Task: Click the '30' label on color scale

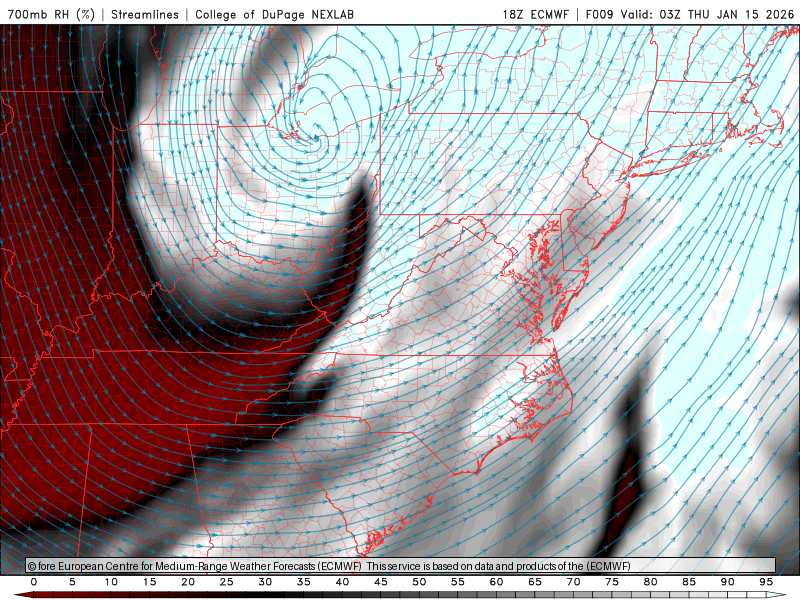Action: (265, 582)
